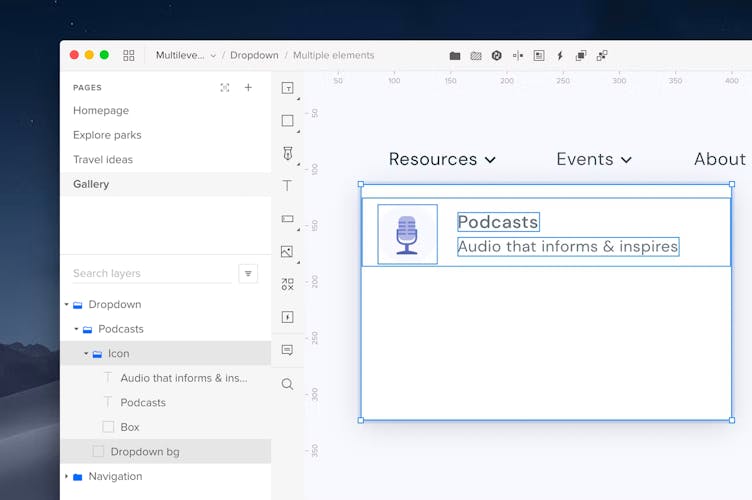Open the Multileve... project dropdown arrow
The height and width of the screenshot is (500, 752).
click(x=213, y=56)
